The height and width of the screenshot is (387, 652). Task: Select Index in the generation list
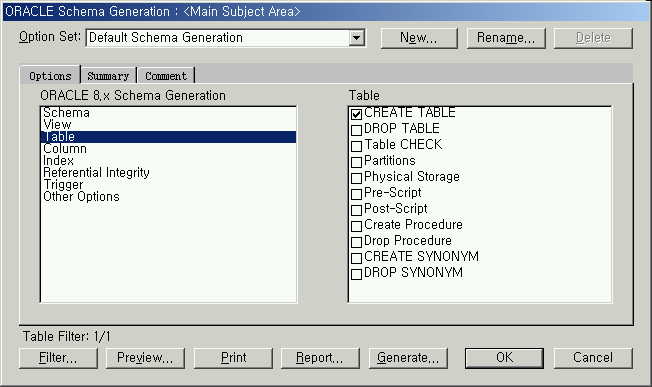click(168, 161)
